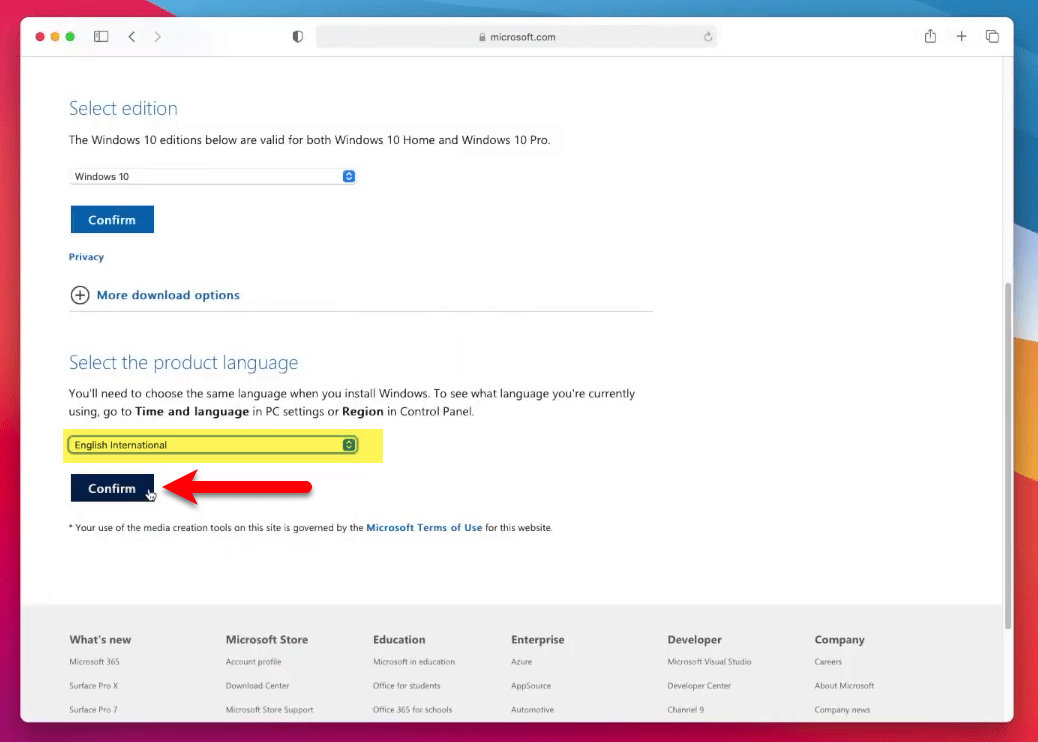Open Company news footer link

(842, 710)
